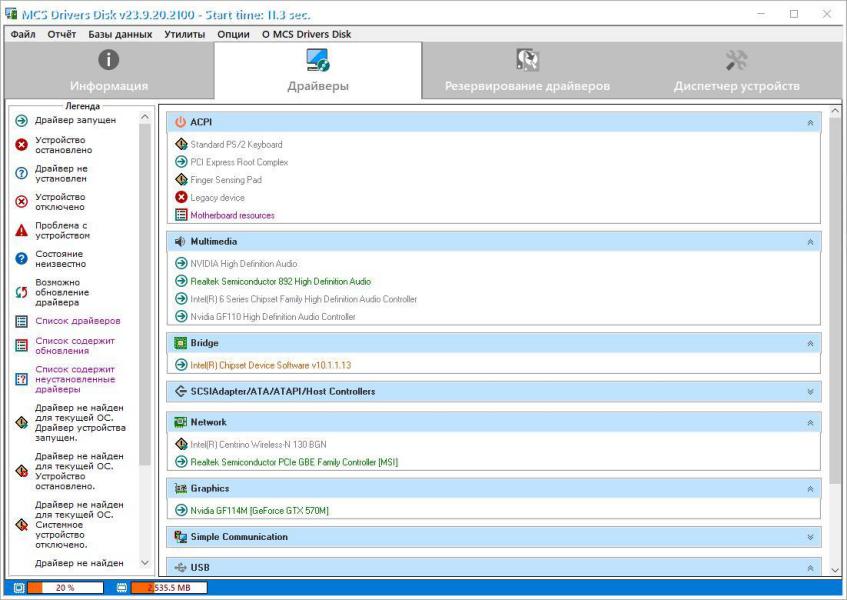The height and width of the screenshot is (600, 847).
Task: Switch to the Резервирование драйверов tab
Action: coord(527,71)
